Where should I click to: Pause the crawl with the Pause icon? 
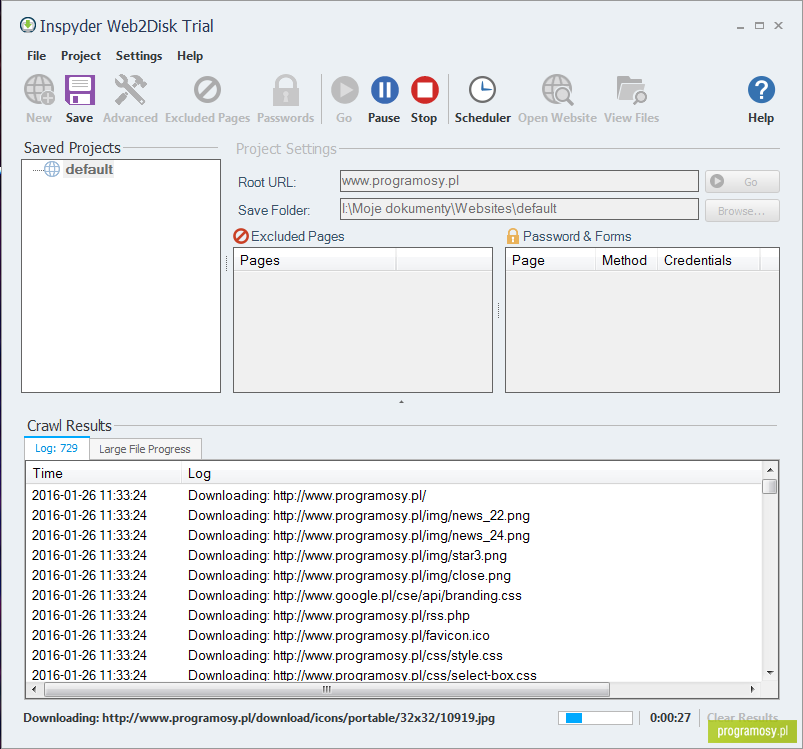tap(385, 90)
